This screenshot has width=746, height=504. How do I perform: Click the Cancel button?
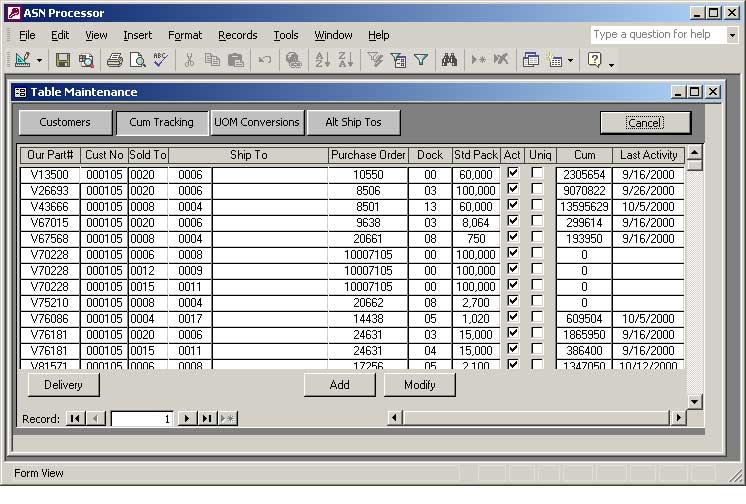click(x=645, y=123)
